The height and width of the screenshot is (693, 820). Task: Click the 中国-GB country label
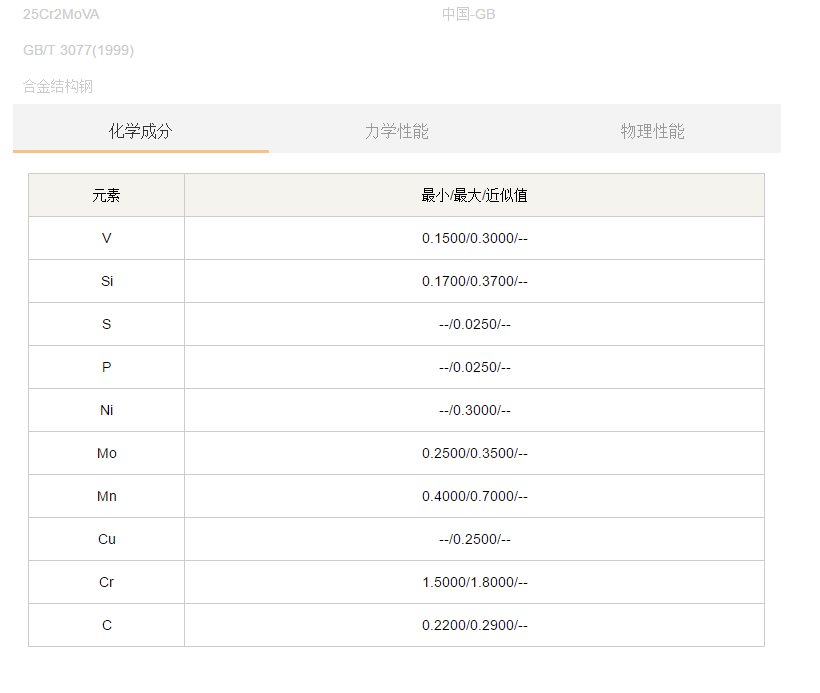point(468,14)
